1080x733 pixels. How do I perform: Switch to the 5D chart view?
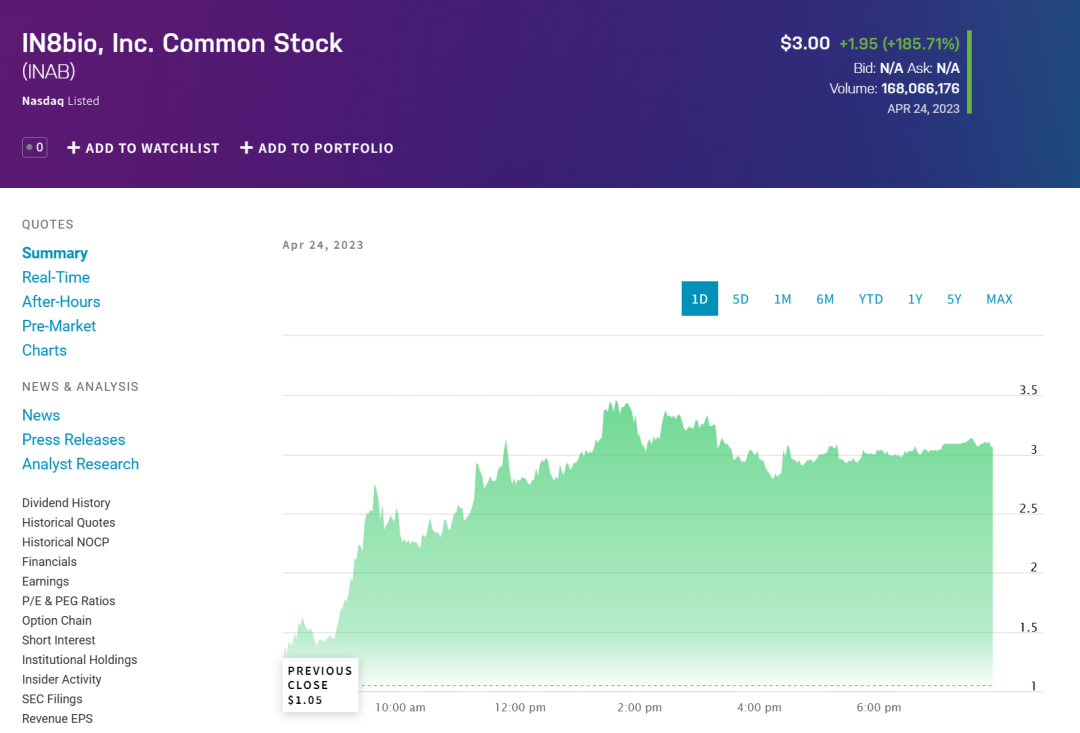pyautogui.click(x=740, y=298)
